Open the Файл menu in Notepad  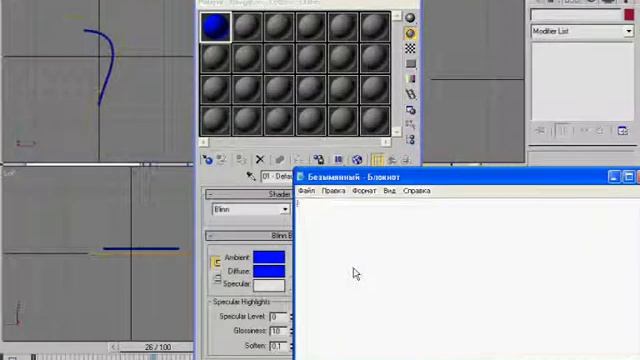click(x=307, y=191)
